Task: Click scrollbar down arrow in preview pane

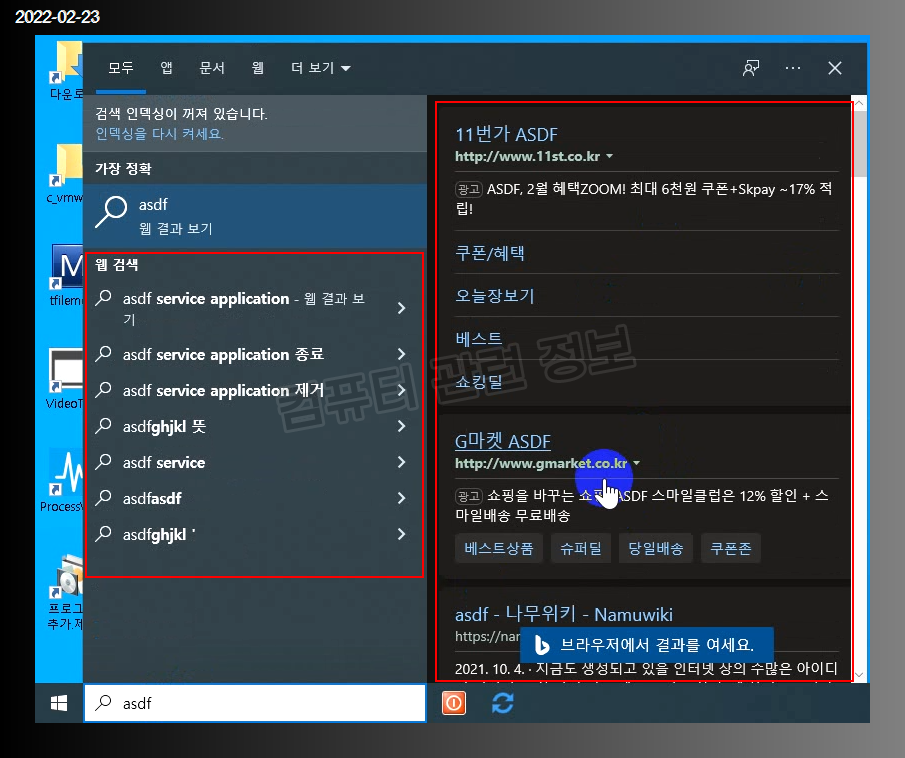Action: [x=859, y=674]
